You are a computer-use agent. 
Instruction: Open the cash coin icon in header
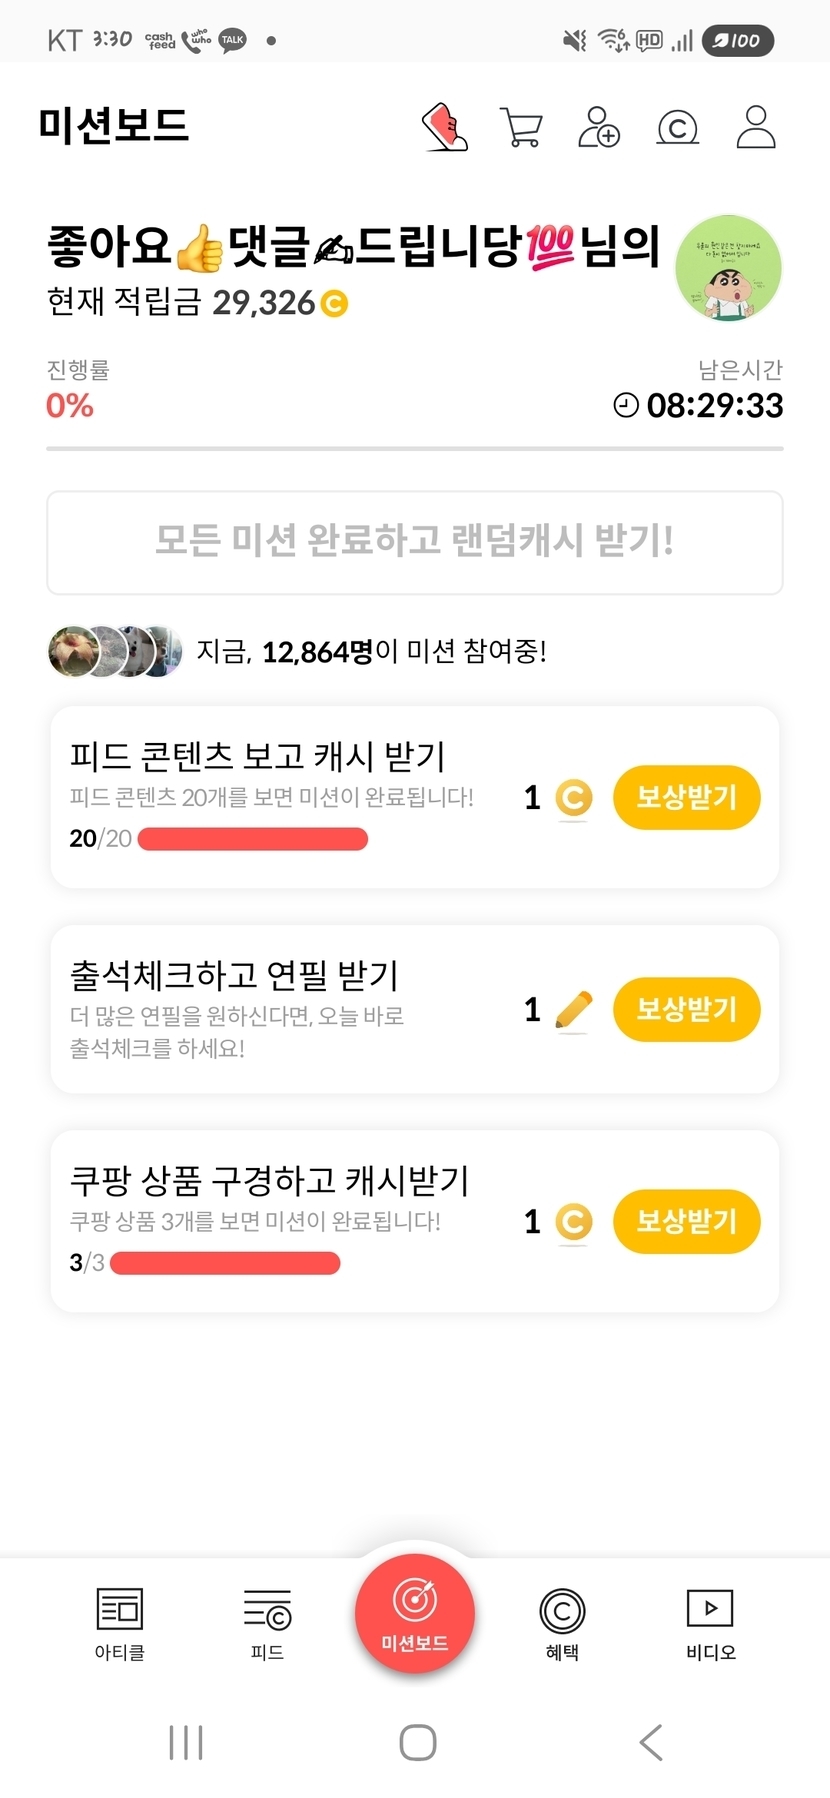pos(677,128)
